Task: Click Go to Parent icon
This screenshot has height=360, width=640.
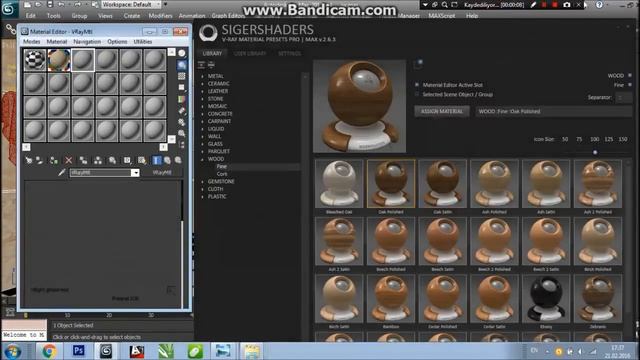Action: 167,160
